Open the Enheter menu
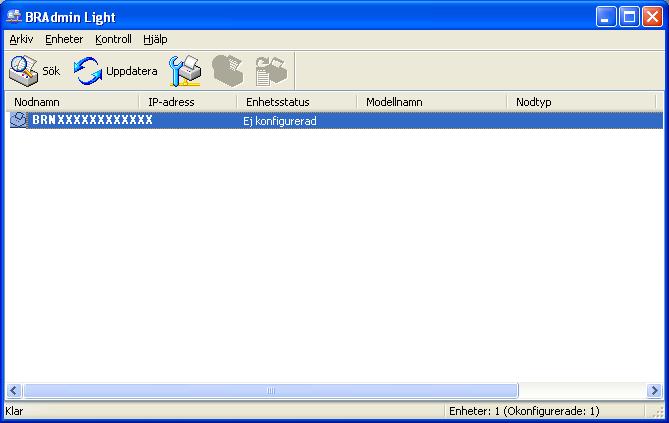The height and width of the screenshot is (423, 669). click(64, 39)
